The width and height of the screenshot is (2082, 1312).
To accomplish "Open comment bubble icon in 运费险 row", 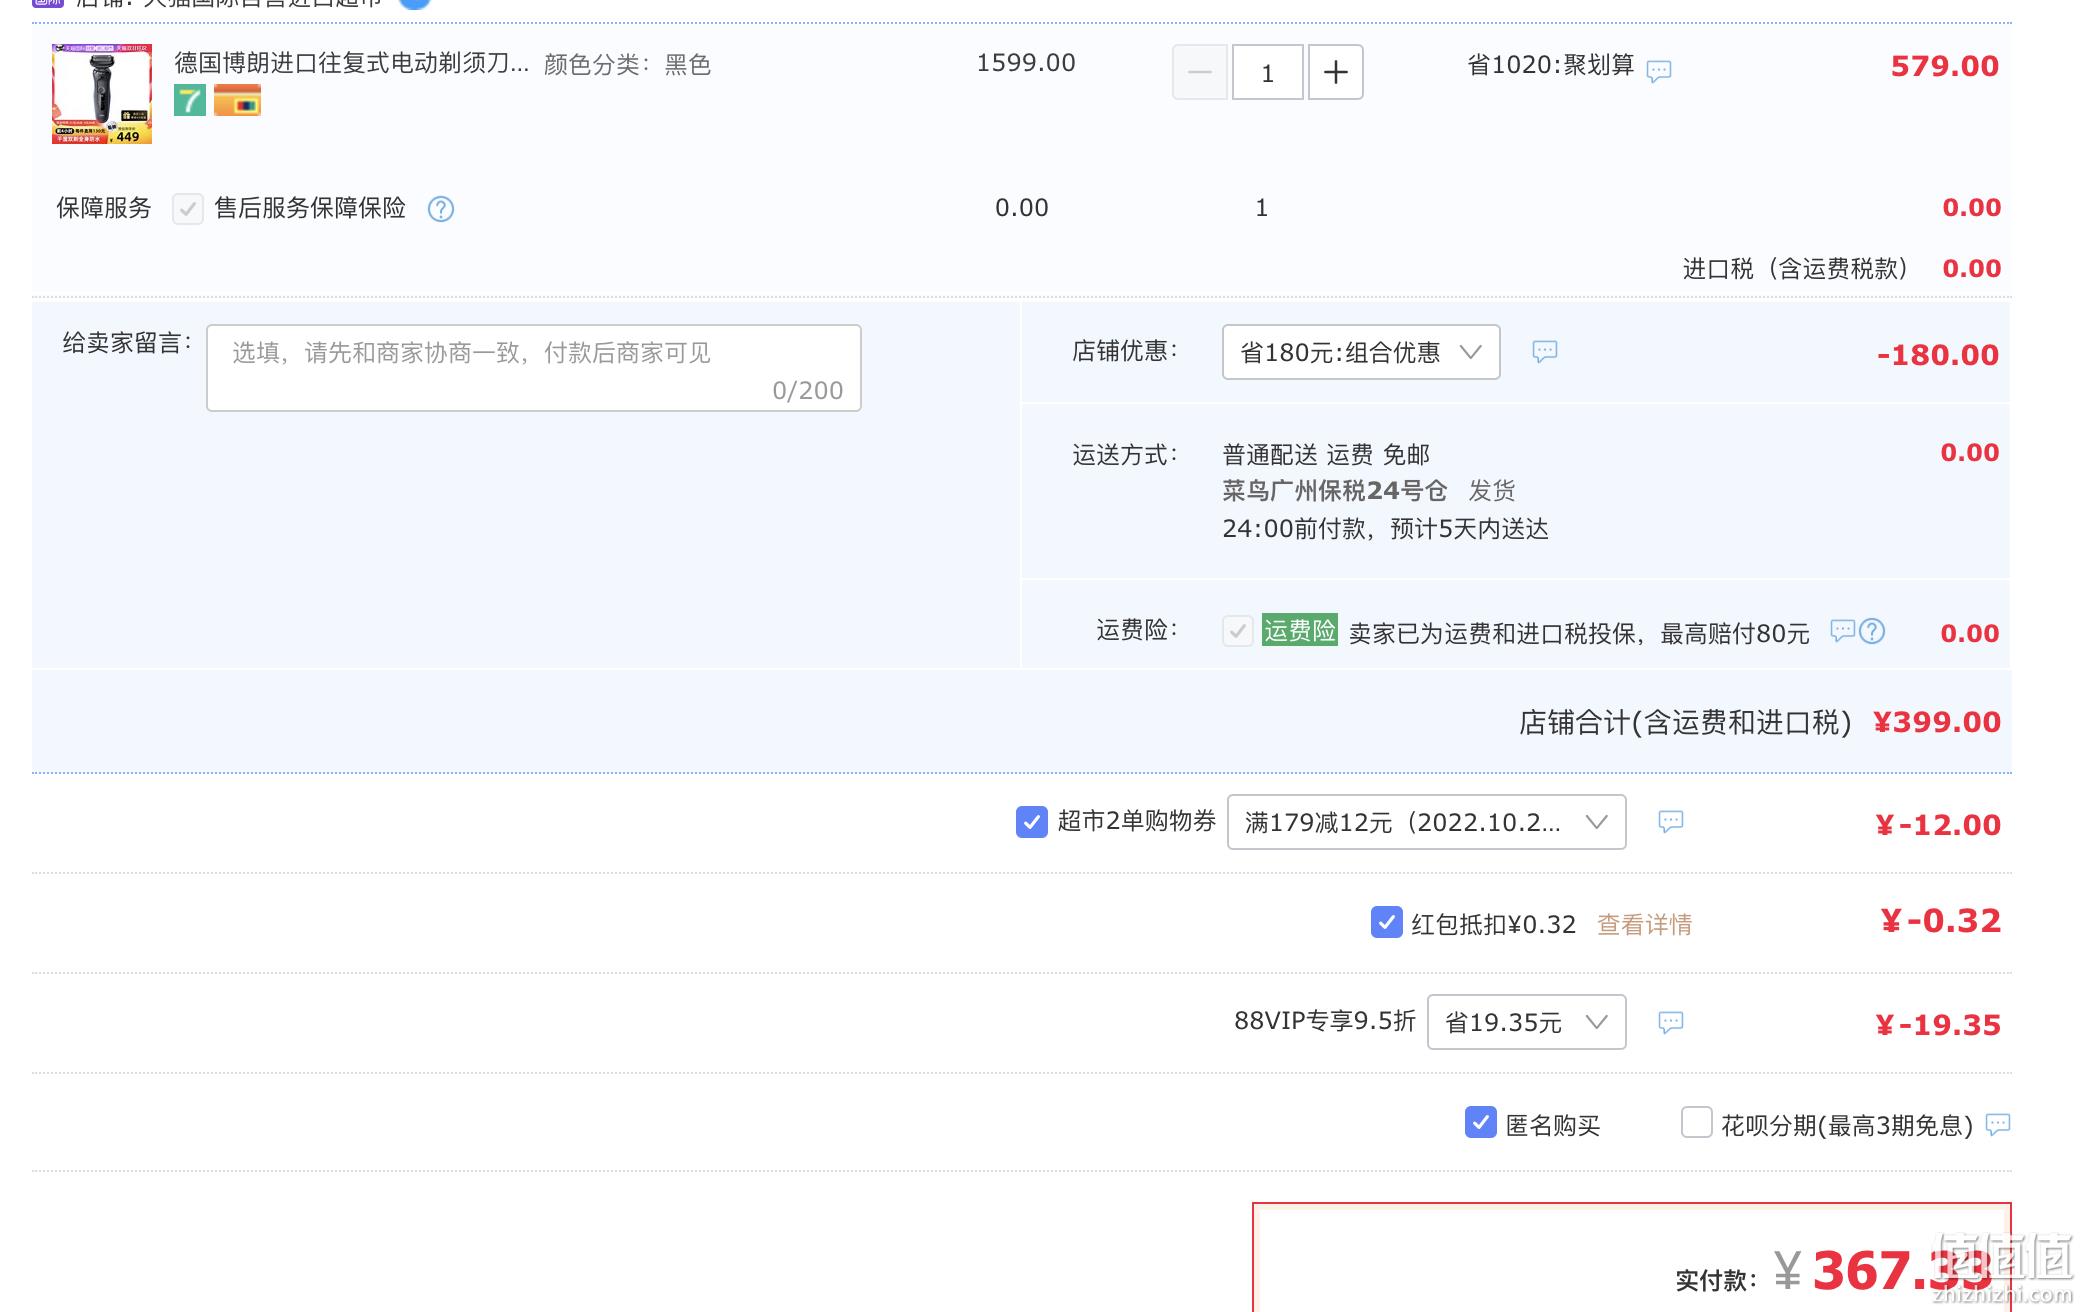I will (1842, 630).
